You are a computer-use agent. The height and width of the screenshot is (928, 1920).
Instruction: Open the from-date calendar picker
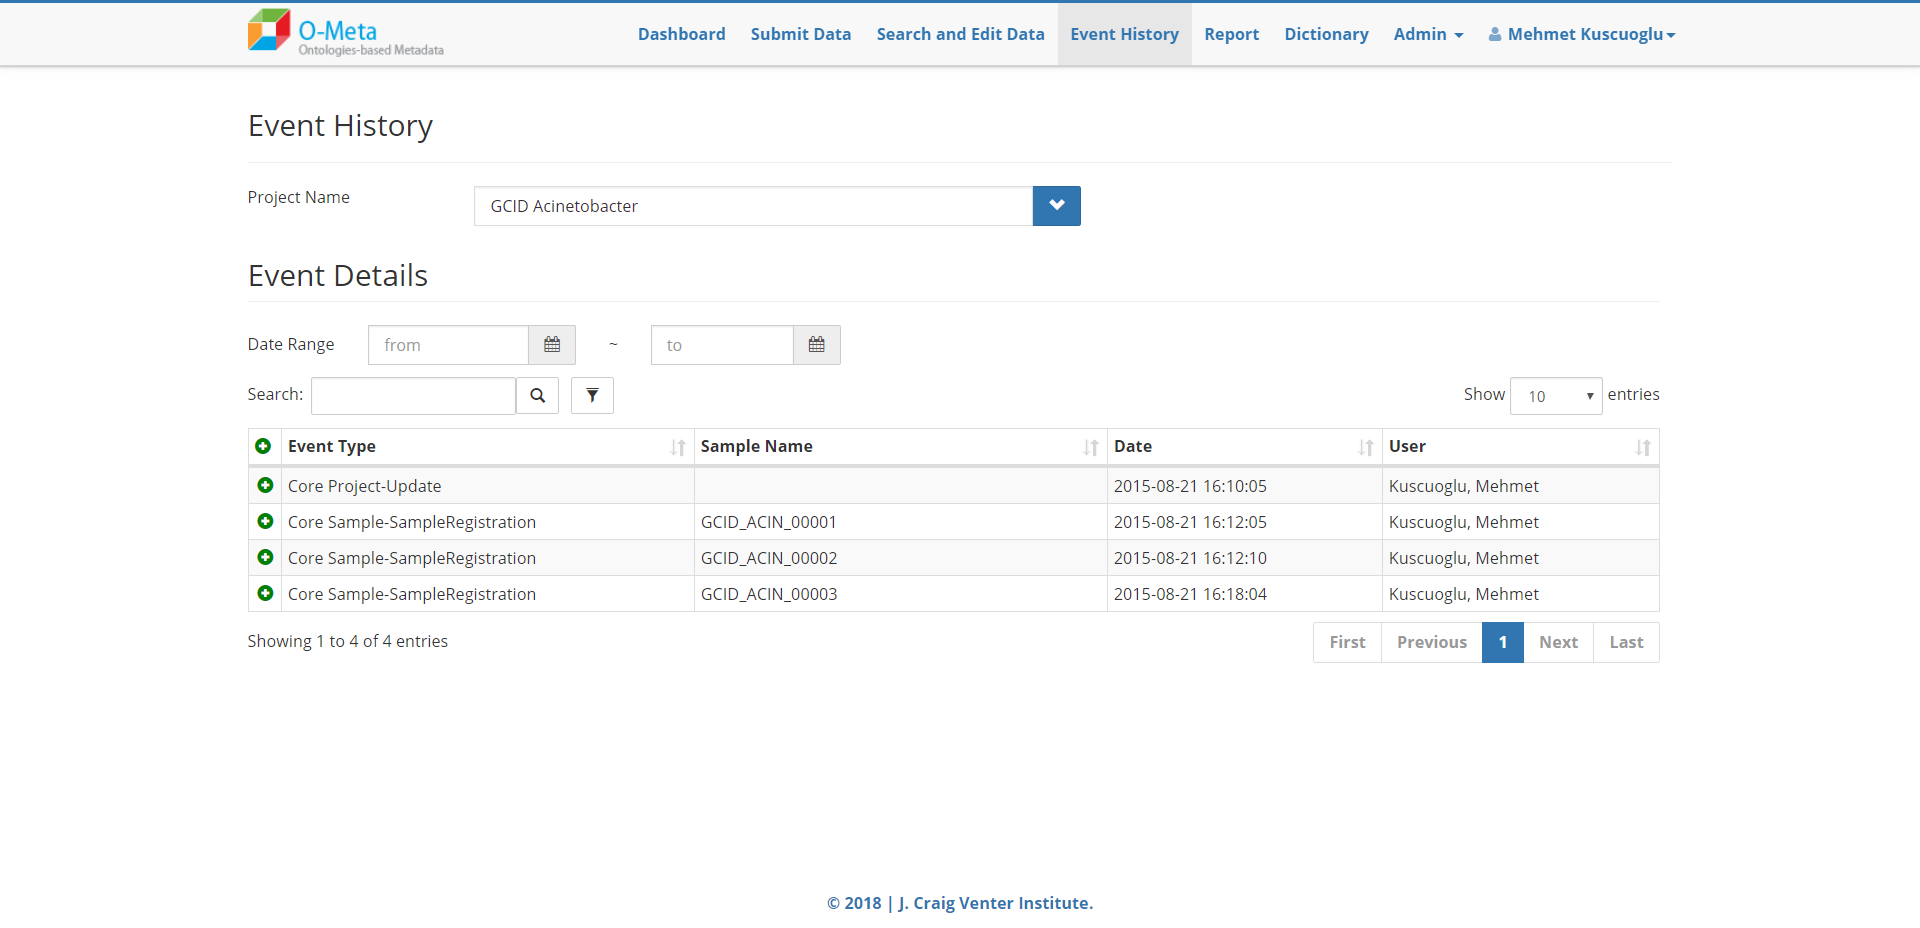pos(552,345)
